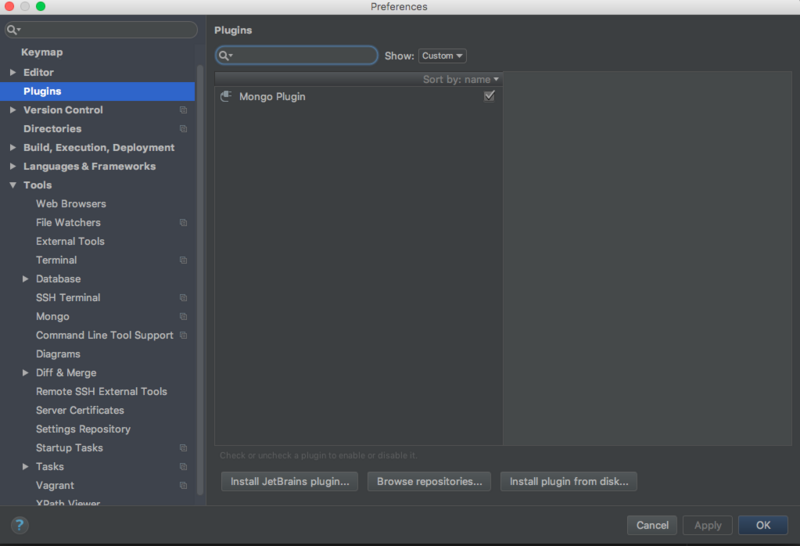Click project-level copy icon next to Tasks
This screenshot has height=546, width=800.
pos(183,466)
